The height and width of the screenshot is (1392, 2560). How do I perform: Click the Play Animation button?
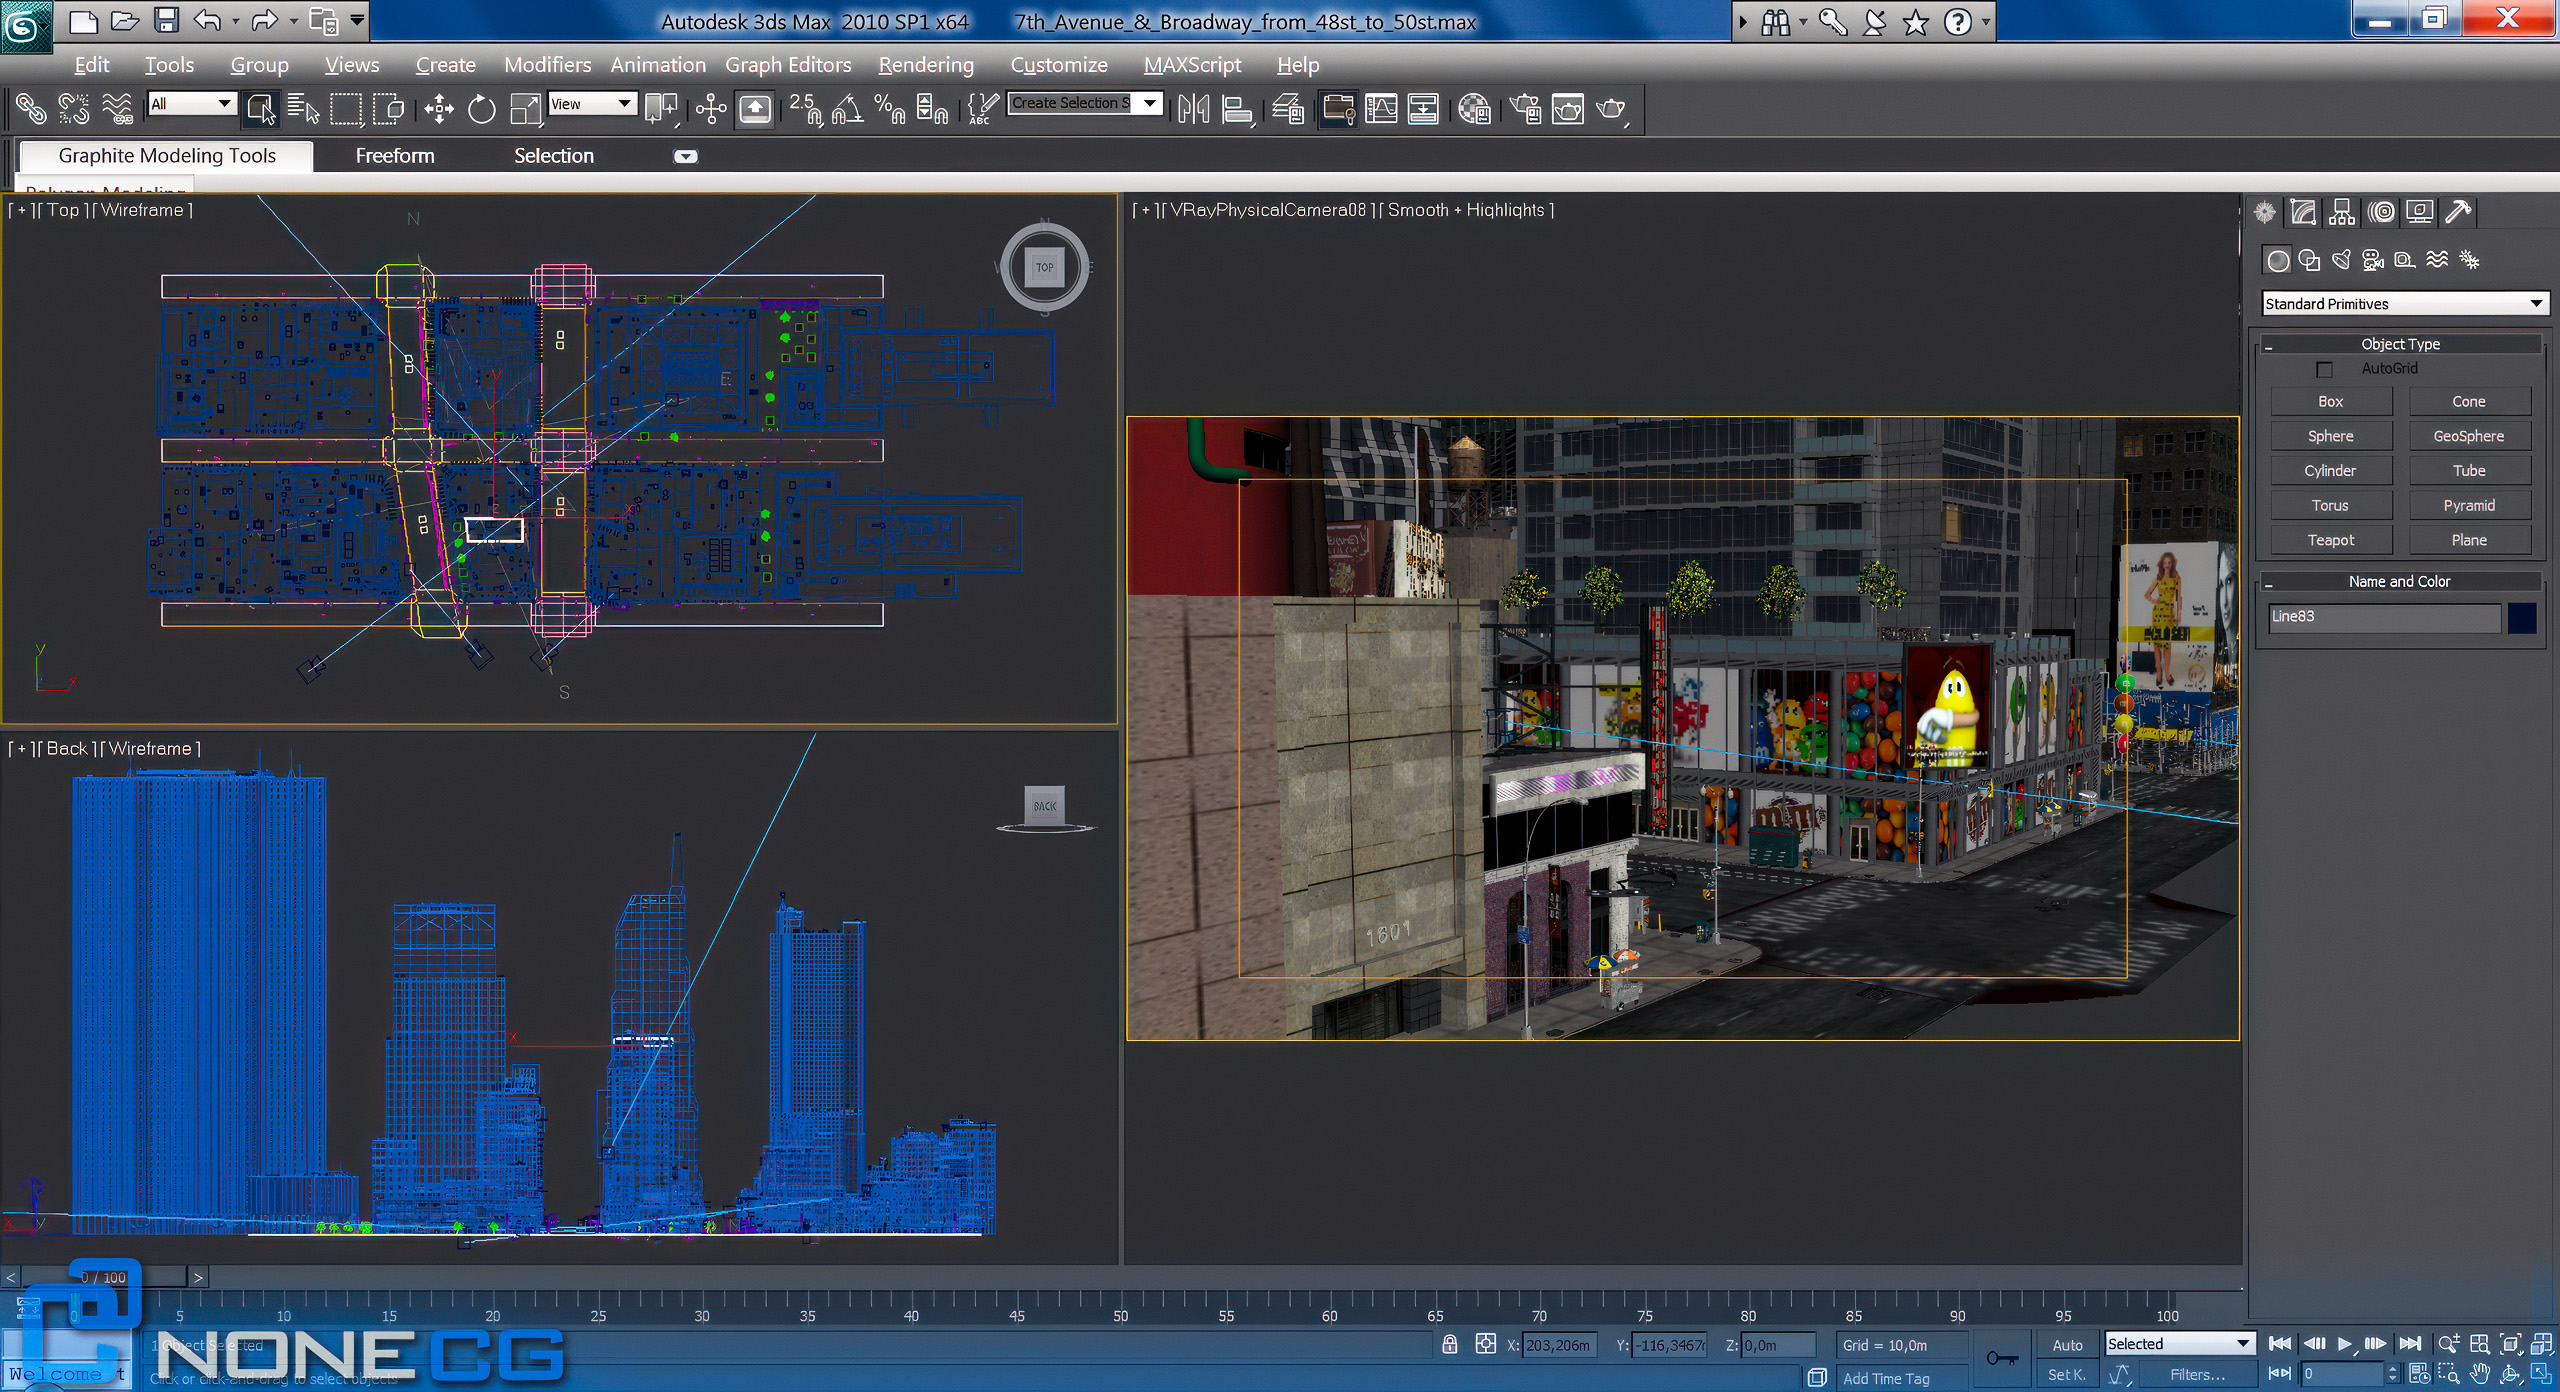tap(2344, 1344)
